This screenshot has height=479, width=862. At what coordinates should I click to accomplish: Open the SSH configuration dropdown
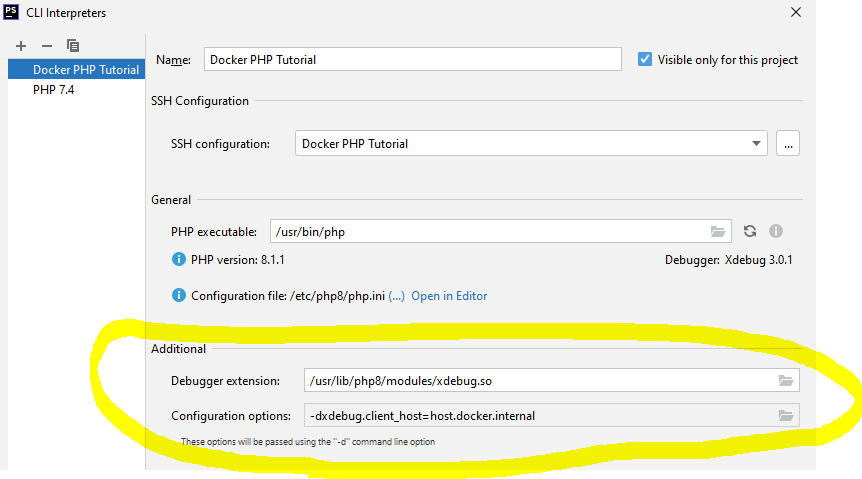click(757, 144)
